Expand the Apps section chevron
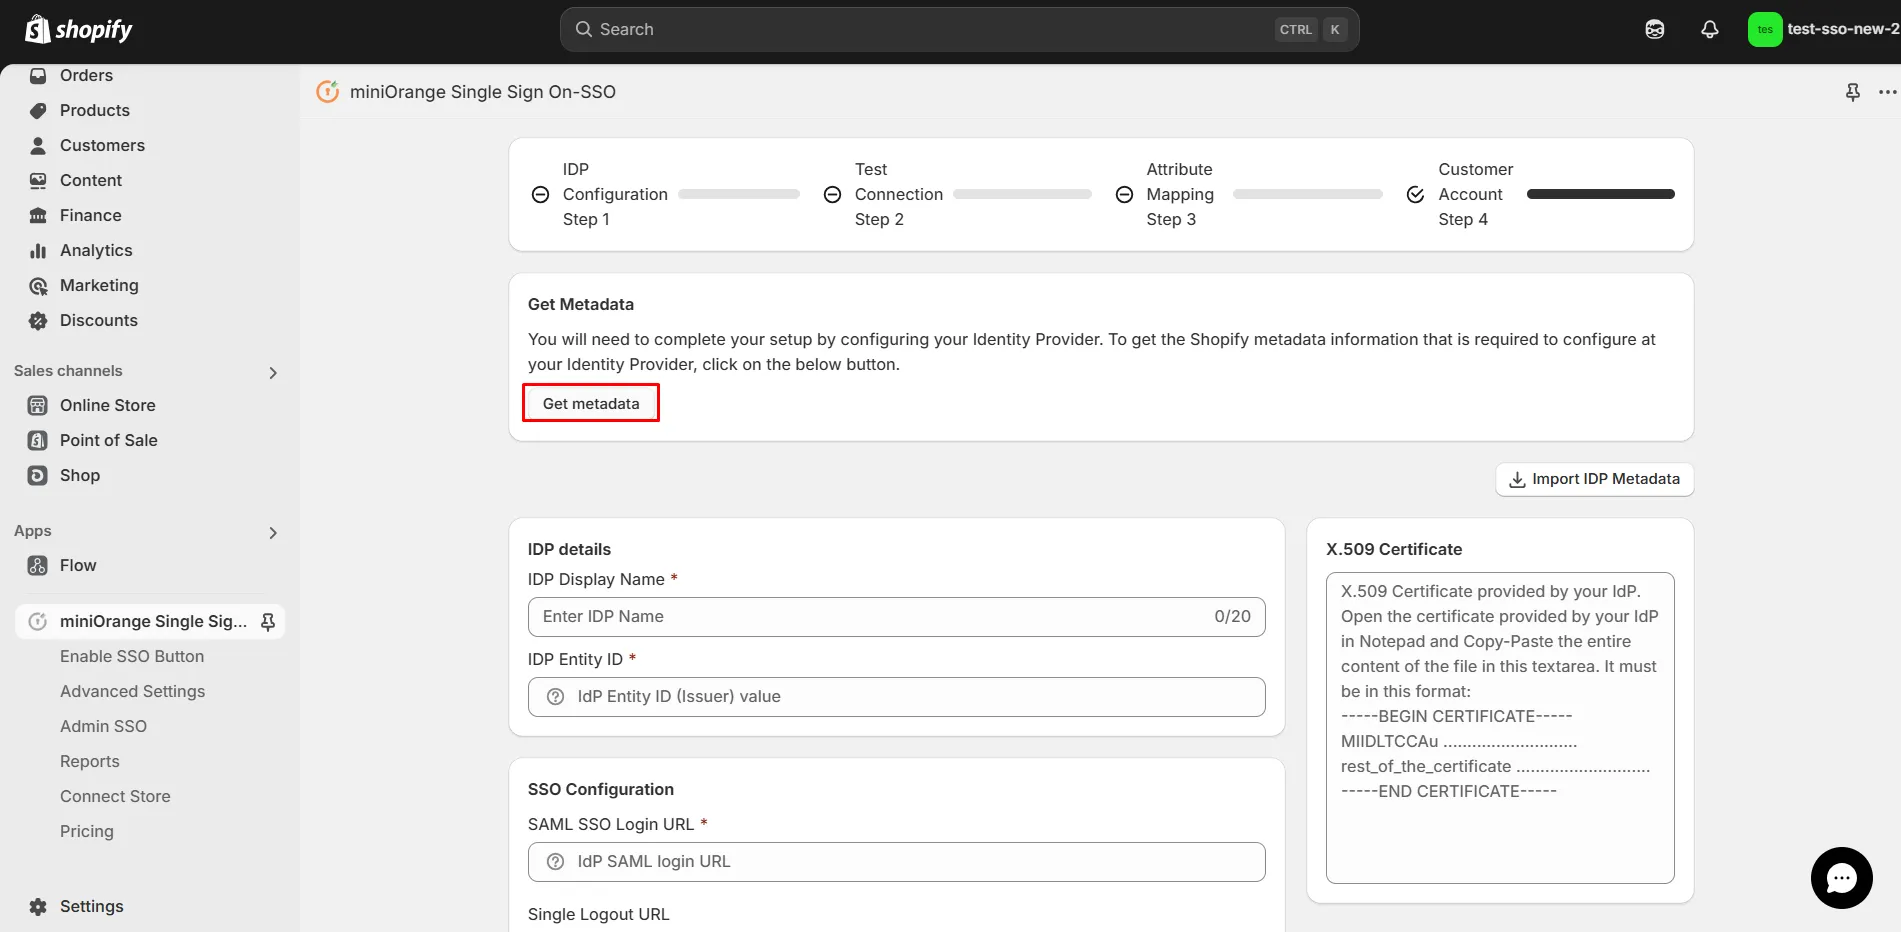 pos(273,533)
